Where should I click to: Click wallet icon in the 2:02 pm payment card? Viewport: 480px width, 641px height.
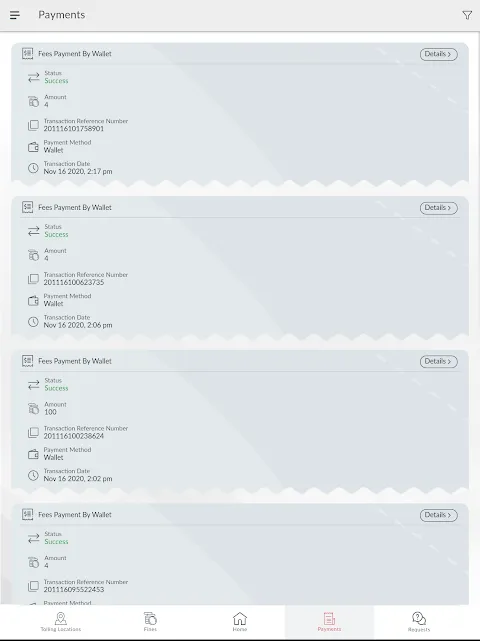33,454
